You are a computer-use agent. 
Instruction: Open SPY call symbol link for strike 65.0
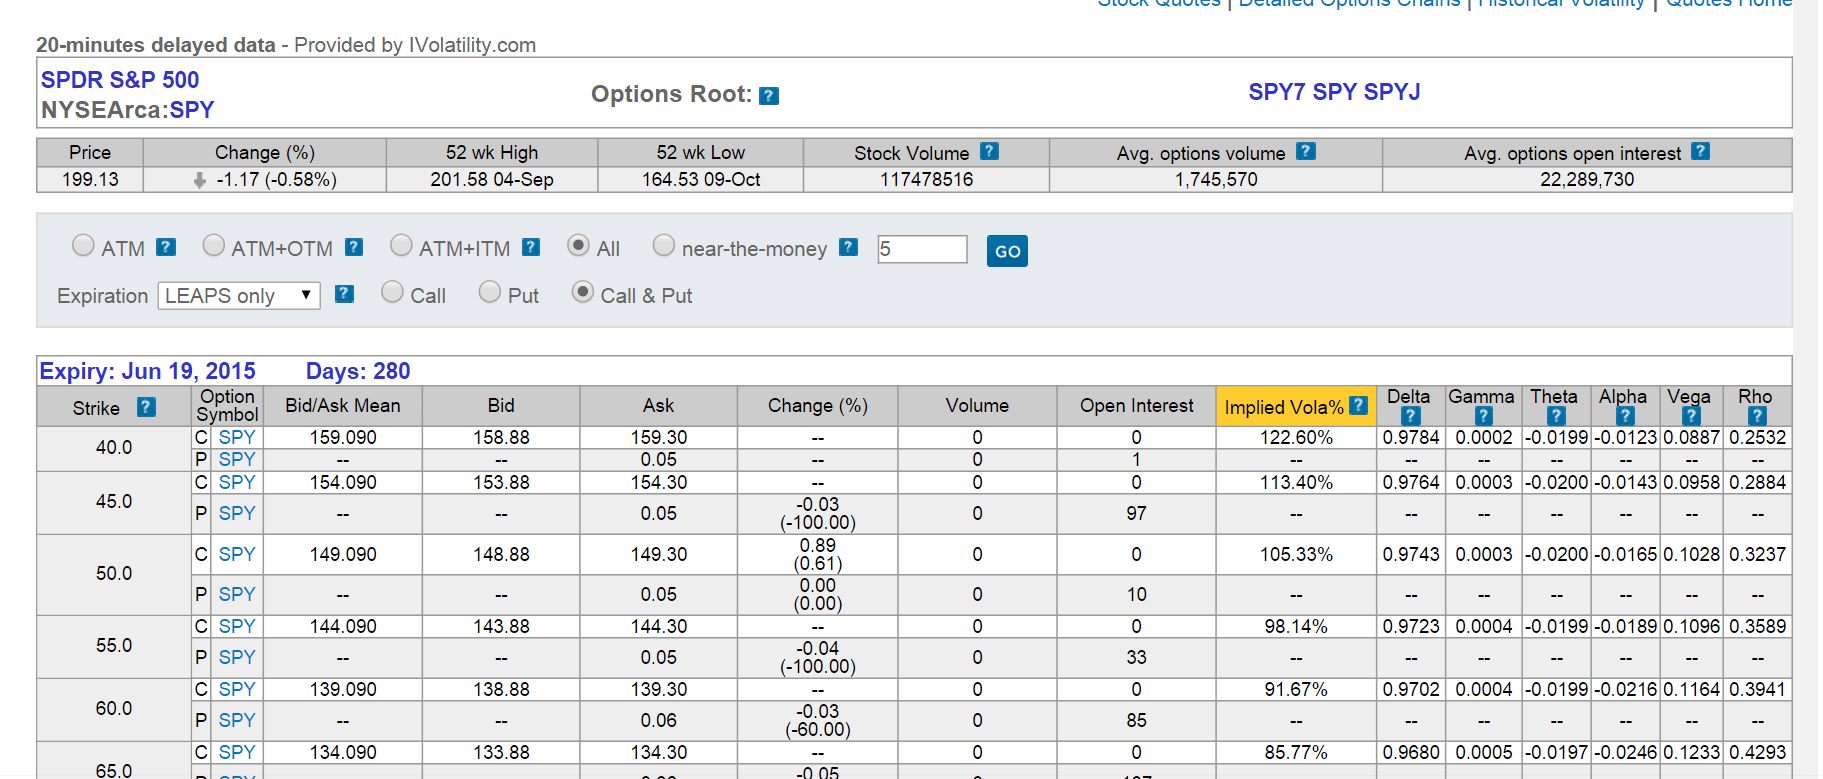(x=237, y=752)
